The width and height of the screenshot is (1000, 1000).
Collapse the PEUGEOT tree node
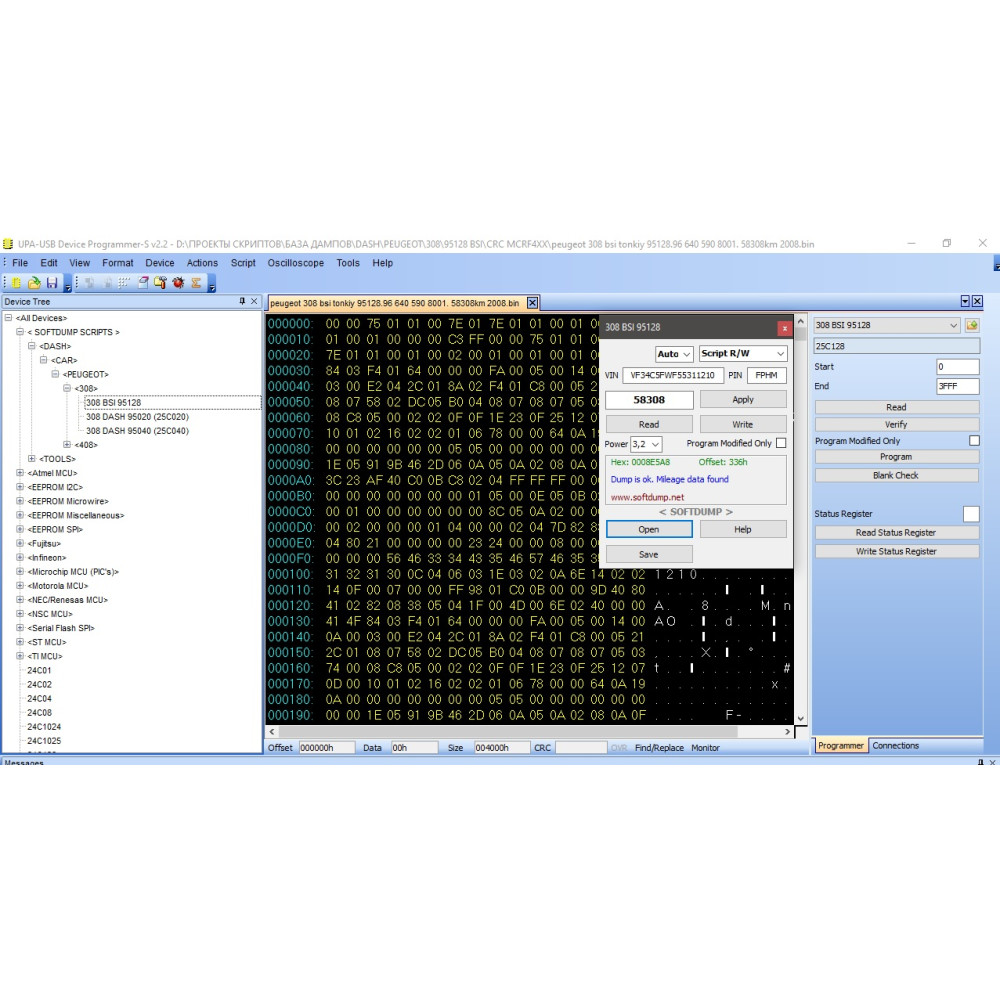pos(55,374)
